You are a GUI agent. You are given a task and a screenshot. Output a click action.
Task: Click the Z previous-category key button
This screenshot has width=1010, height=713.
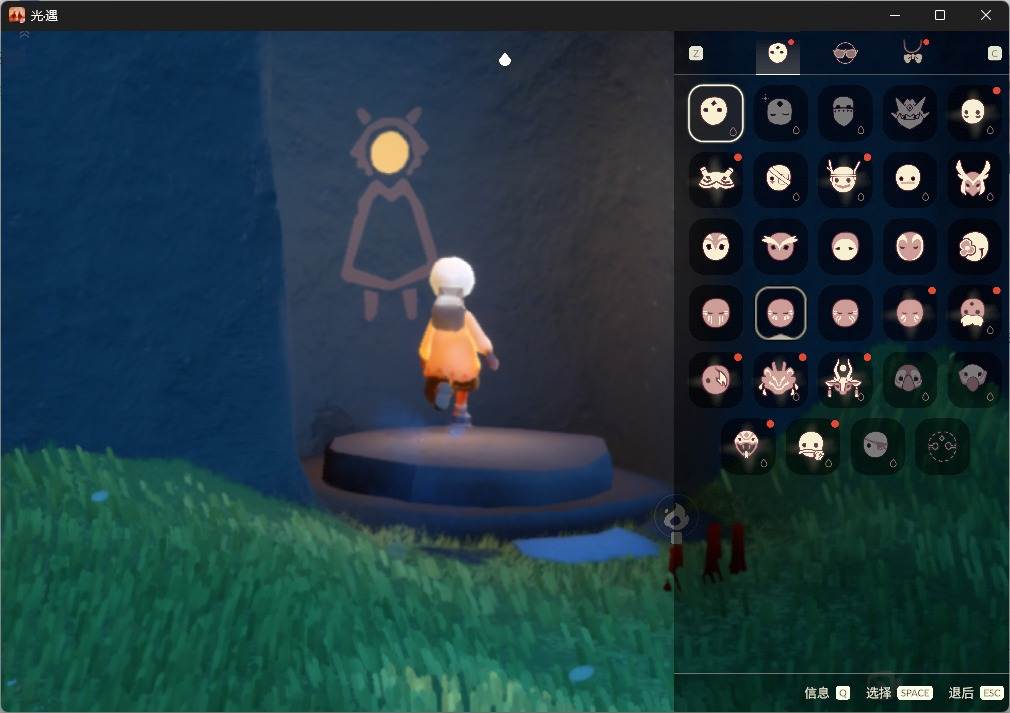pos(696,53)
